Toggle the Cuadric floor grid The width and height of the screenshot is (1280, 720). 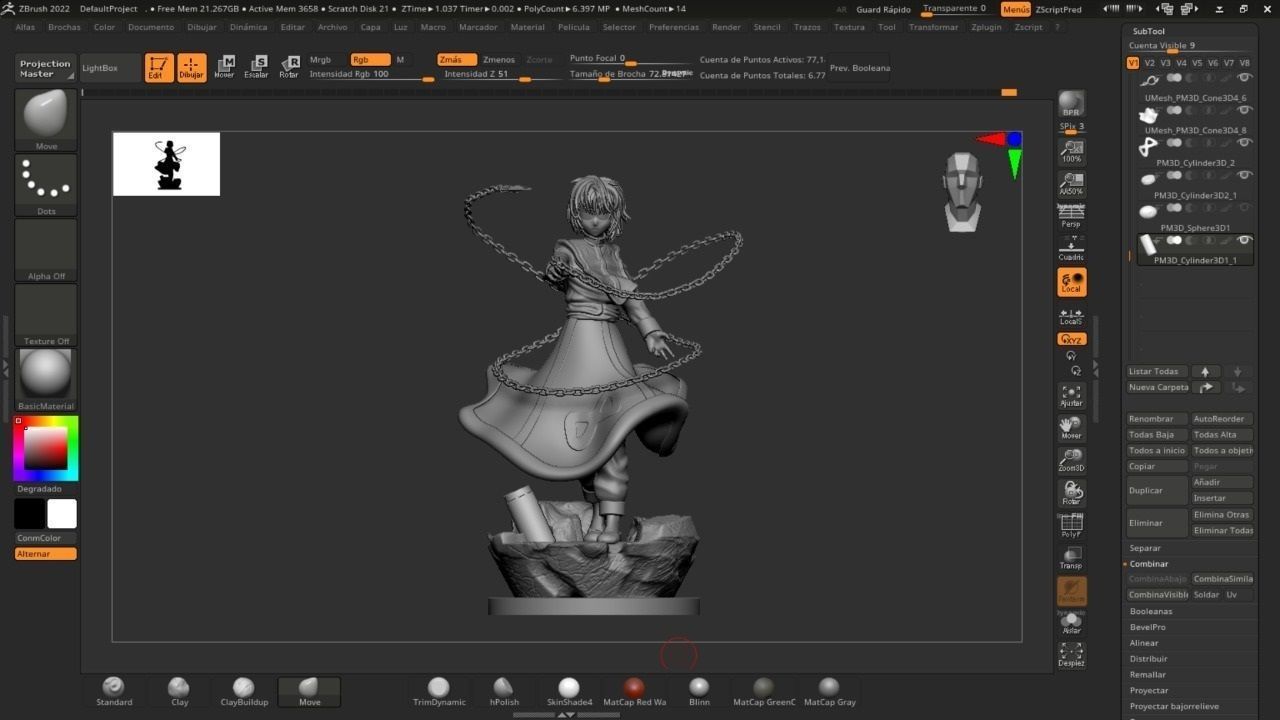1071,250
